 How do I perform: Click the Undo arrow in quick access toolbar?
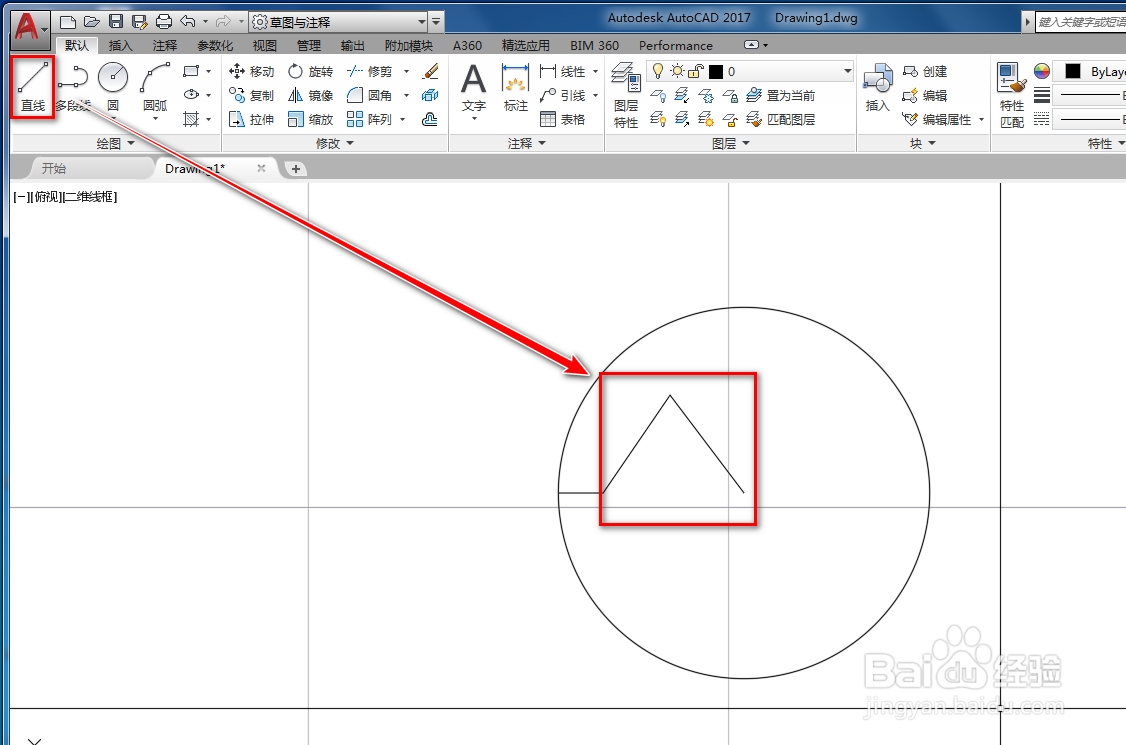click(x=188, y=22)
